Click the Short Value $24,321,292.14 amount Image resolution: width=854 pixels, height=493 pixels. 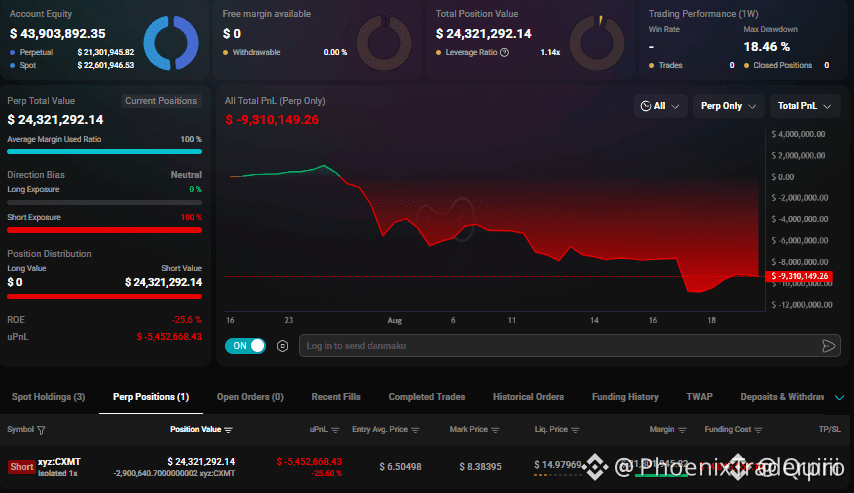point(163,282)
